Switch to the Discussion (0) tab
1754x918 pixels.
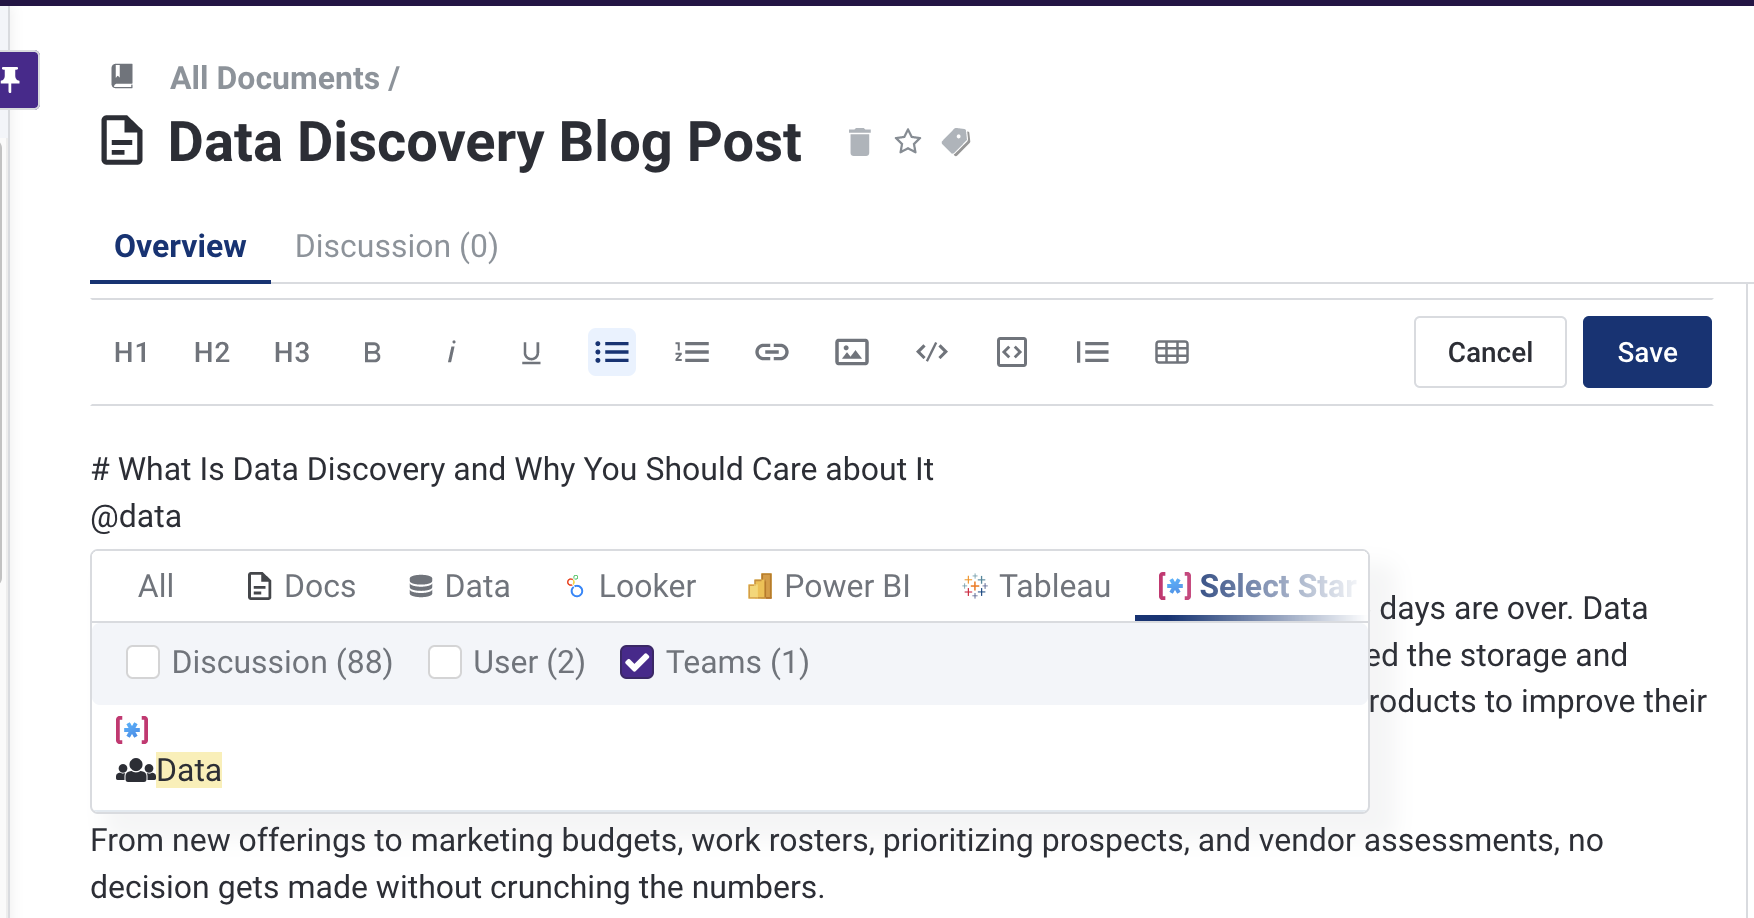pos(396,246)
